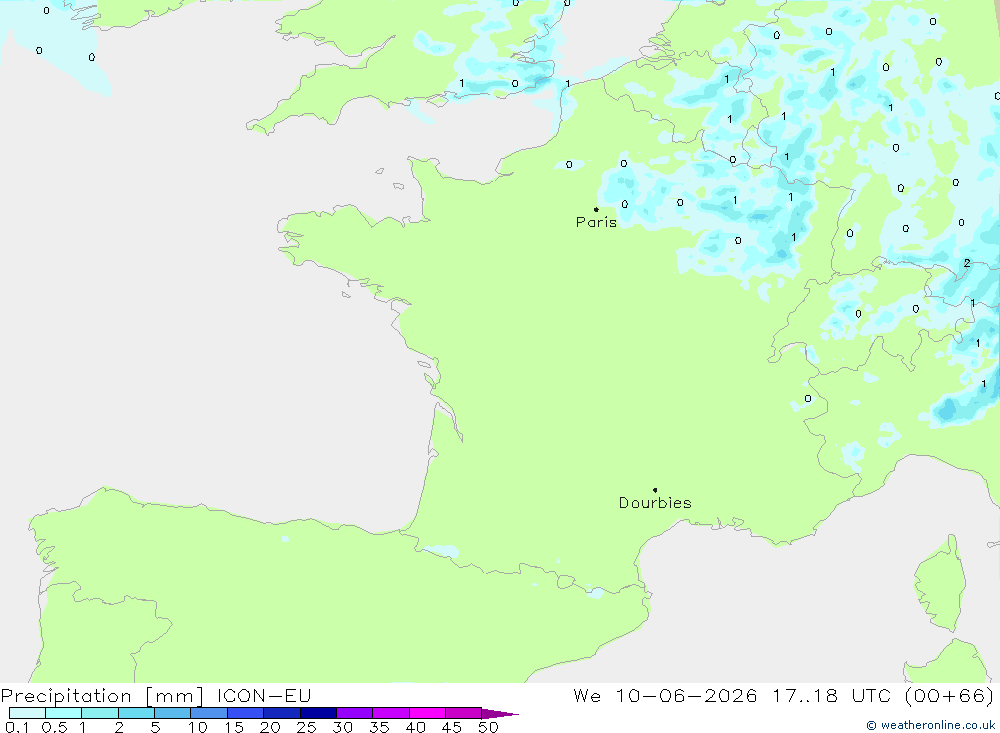Click the Dourbies location label
The image size is (1000, 733).
pos(655,503)
